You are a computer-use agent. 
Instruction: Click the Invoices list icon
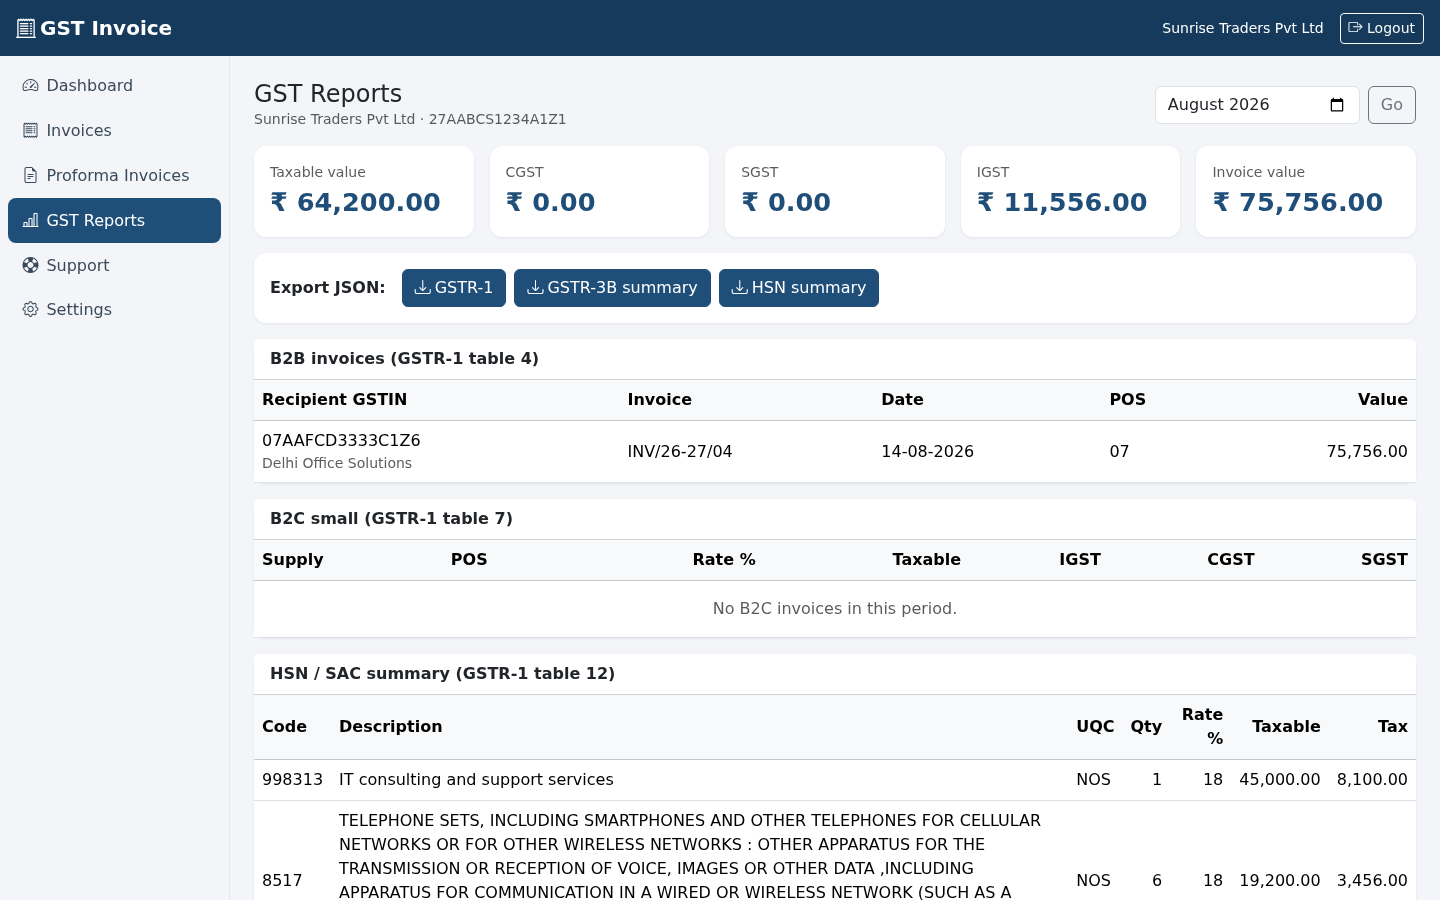tap(31, 130)
